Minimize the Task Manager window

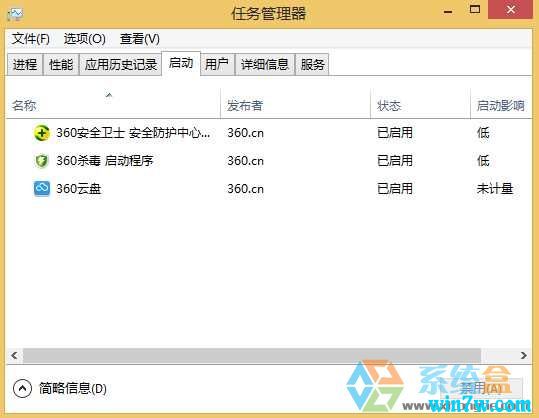tap(448, 11)
